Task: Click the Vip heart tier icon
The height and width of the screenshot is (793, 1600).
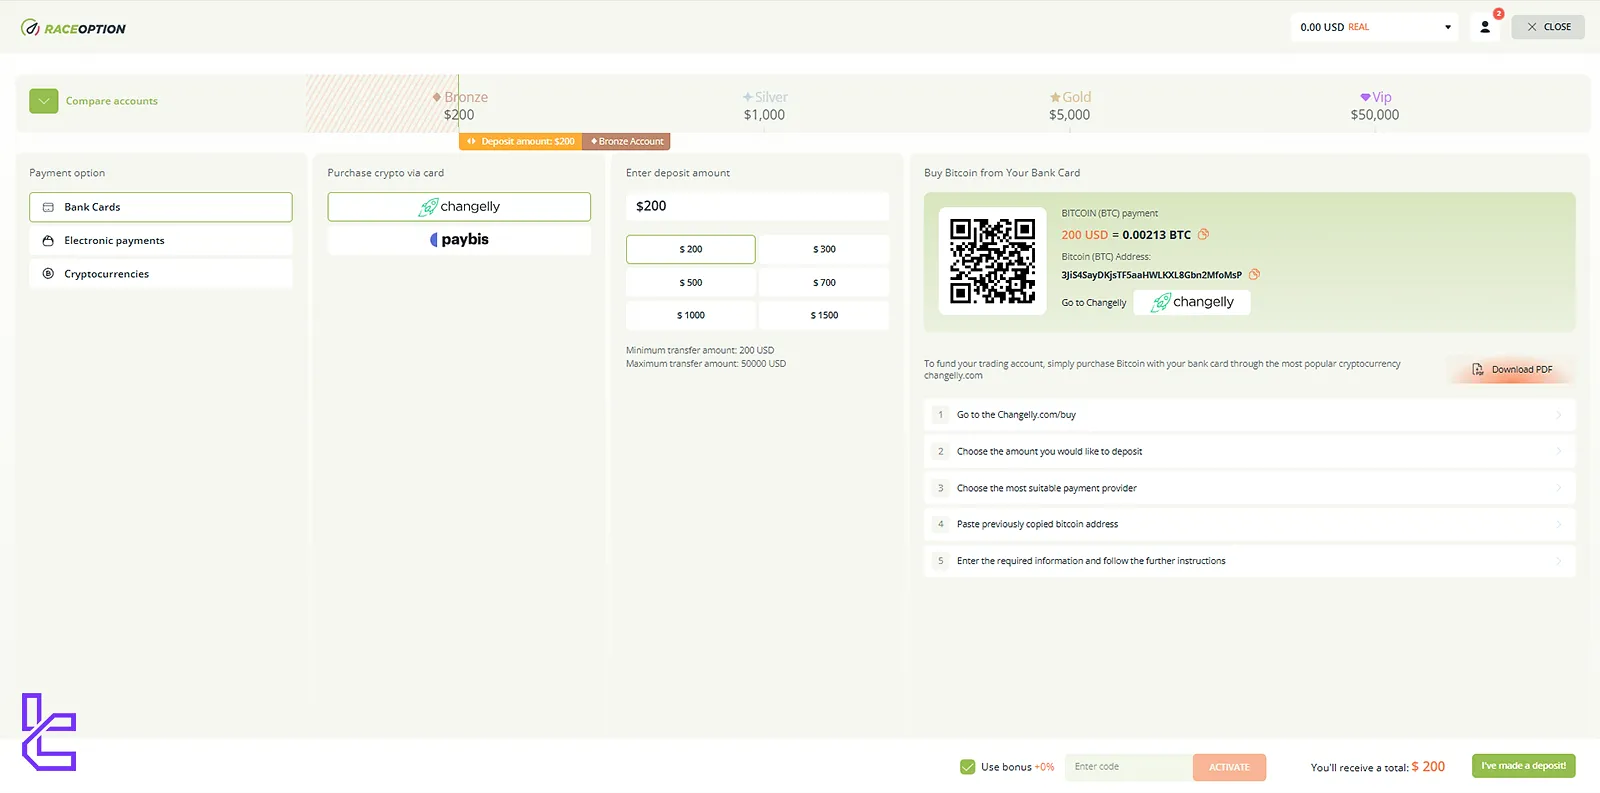Action: tap(1365, 97)
